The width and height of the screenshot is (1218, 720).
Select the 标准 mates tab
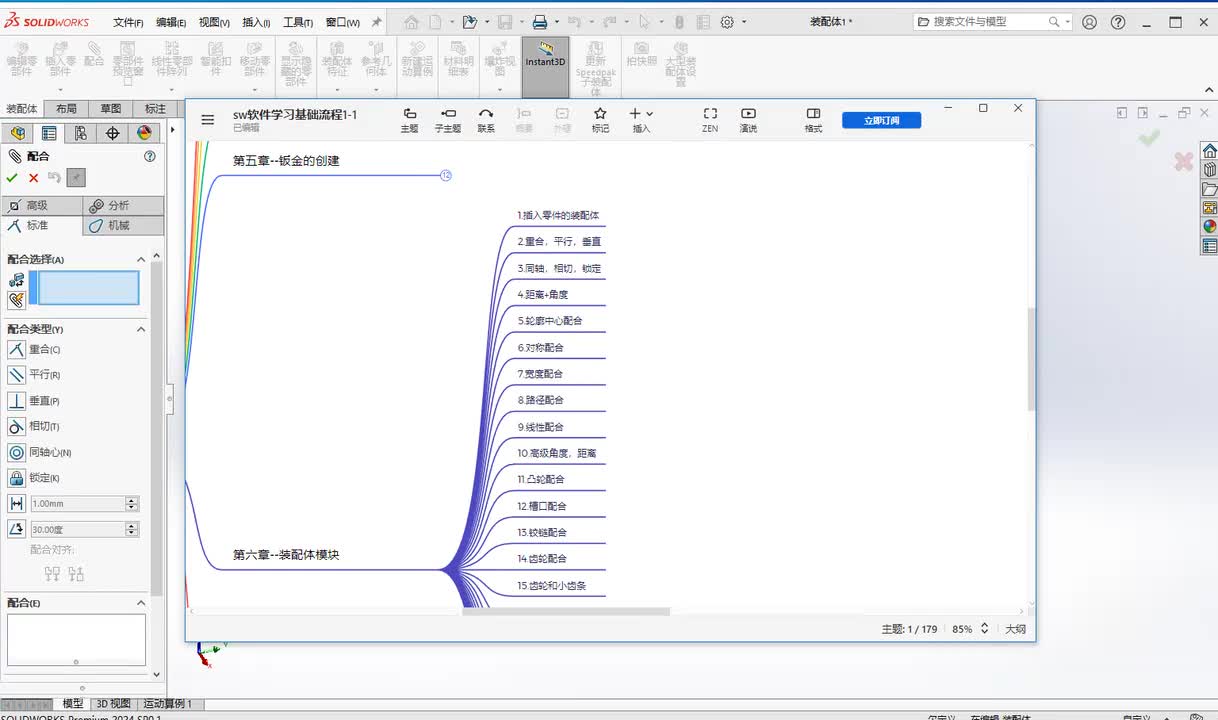pyautogui.click(x=41, y=226)
